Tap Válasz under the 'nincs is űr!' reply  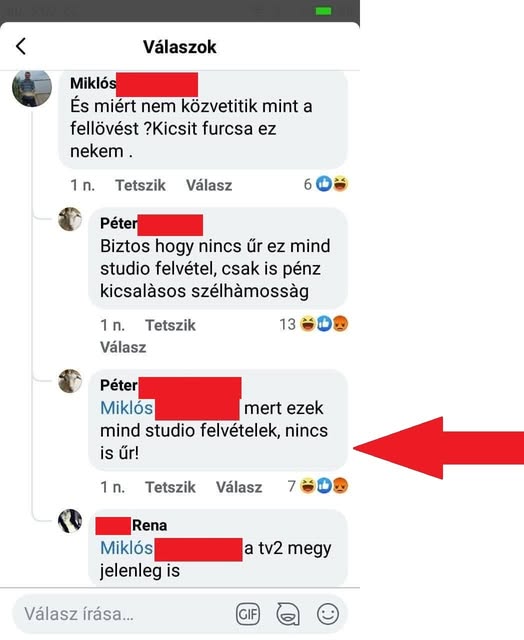pos(239,487)
